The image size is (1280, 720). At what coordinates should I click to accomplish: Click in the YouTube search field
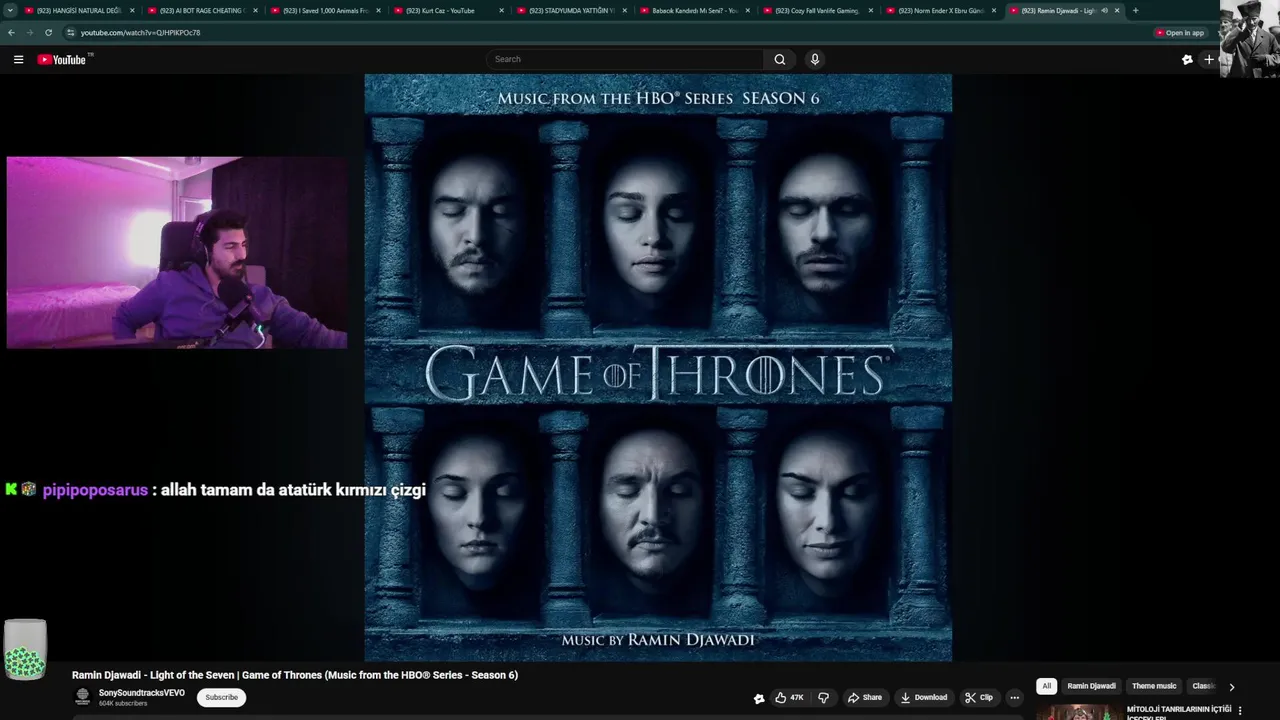(x=625, y=59)
